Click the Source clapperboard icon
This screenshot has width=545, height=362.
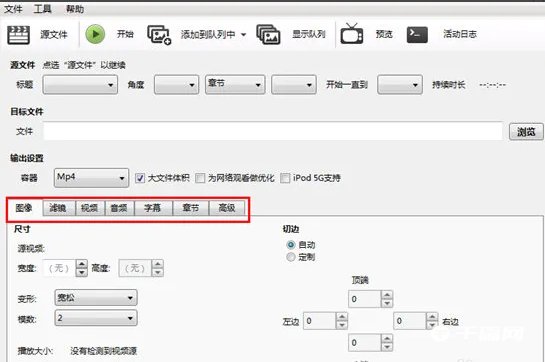coord(18,35)
